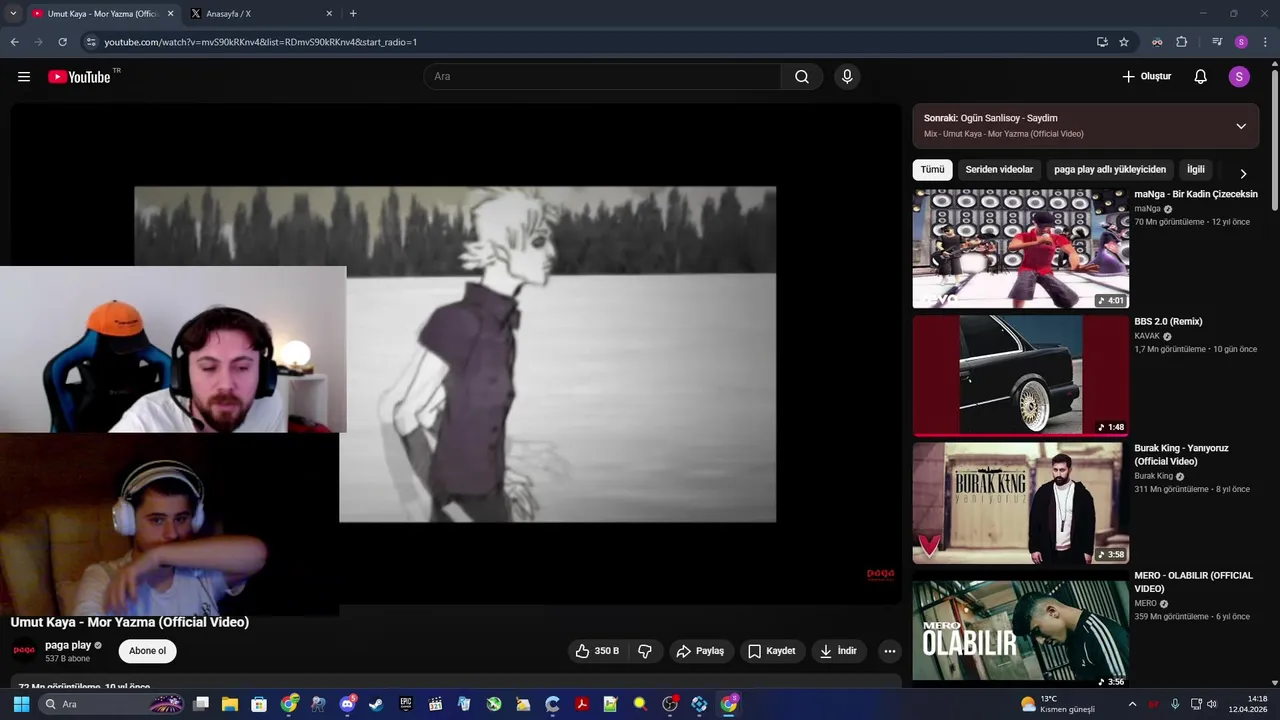
Task: Open volume control in system tray
Action: coord(1213,704)
